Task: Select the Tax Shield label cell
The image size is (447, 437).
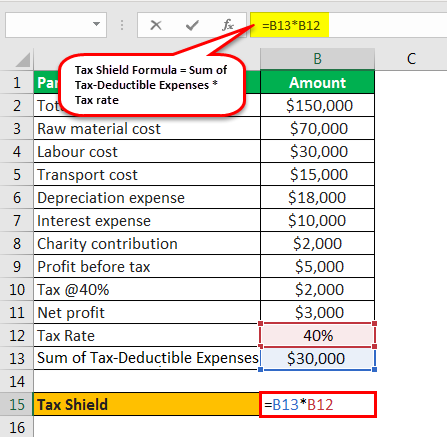Action: pos(147,404)
